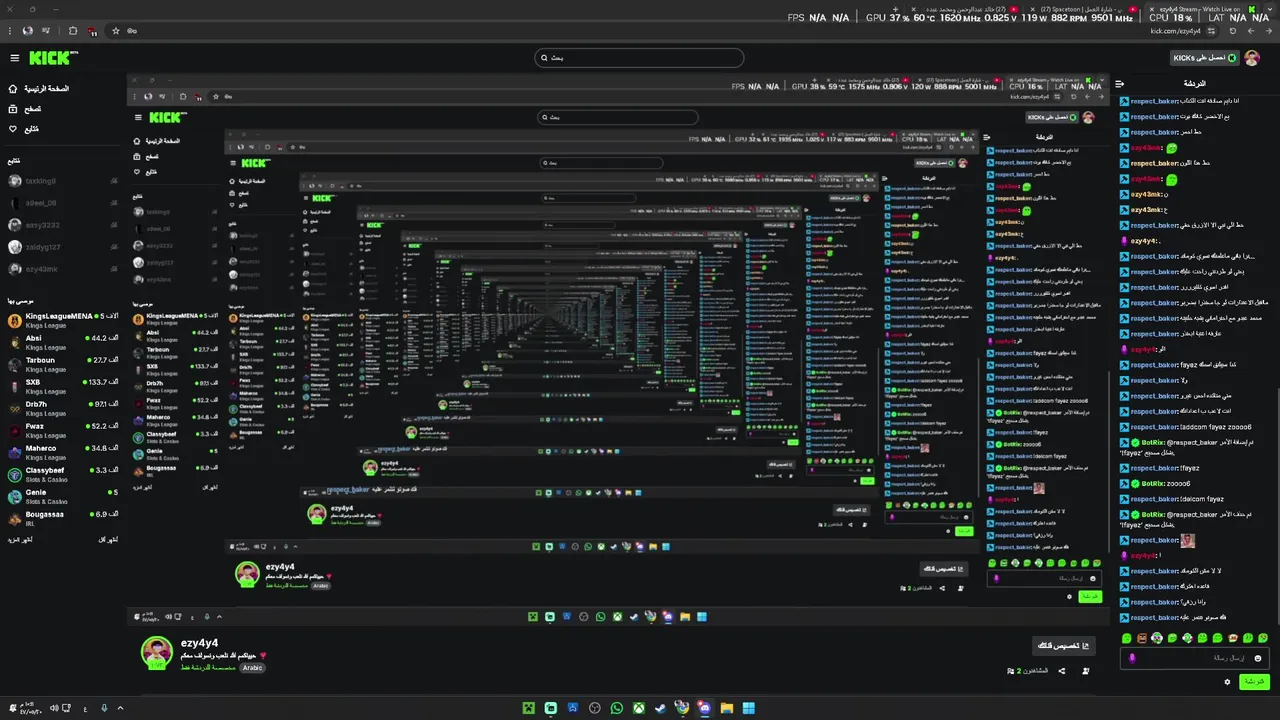This screenshot has height=720, width=1280.
Task: Open Steam from the taskbar
Action: pyautogui.click(x=660, y=708)
